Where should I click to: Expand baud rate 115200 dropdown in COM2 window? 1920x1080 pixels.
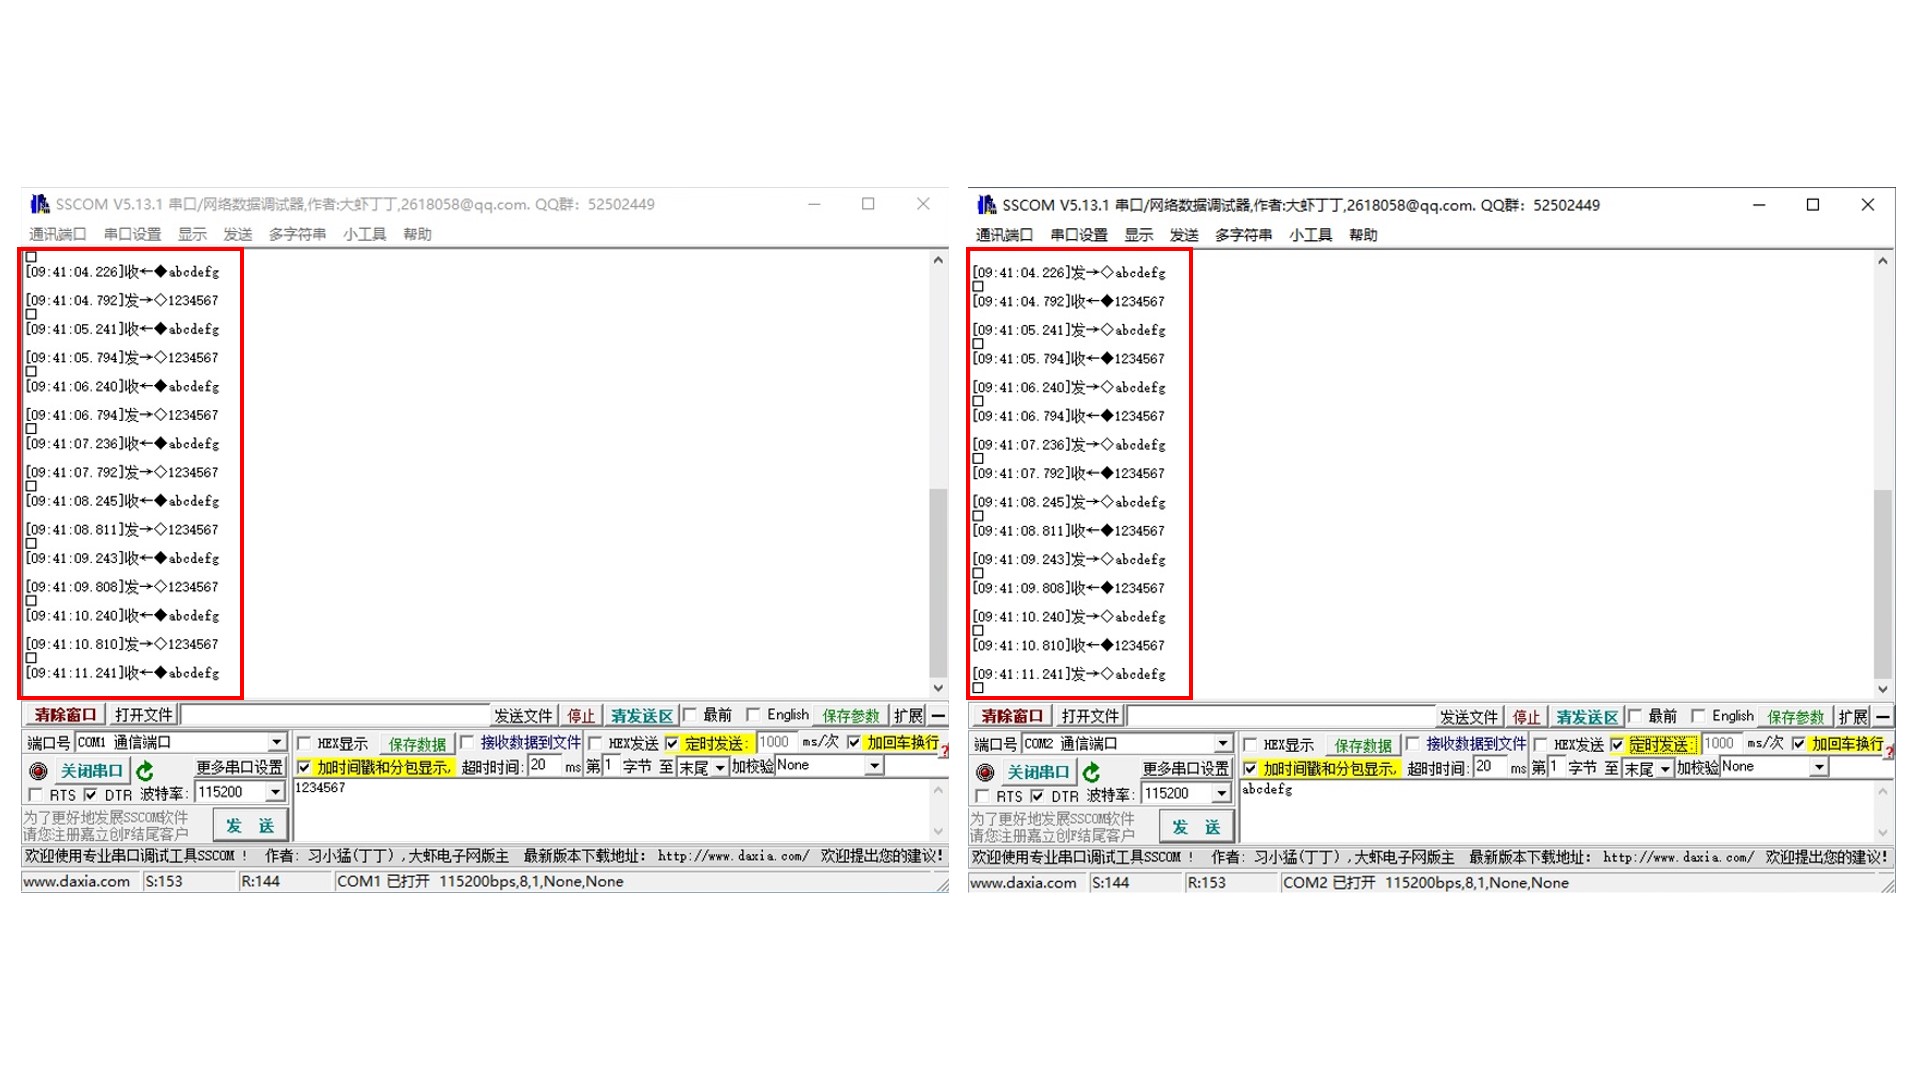coord(1221,794)
